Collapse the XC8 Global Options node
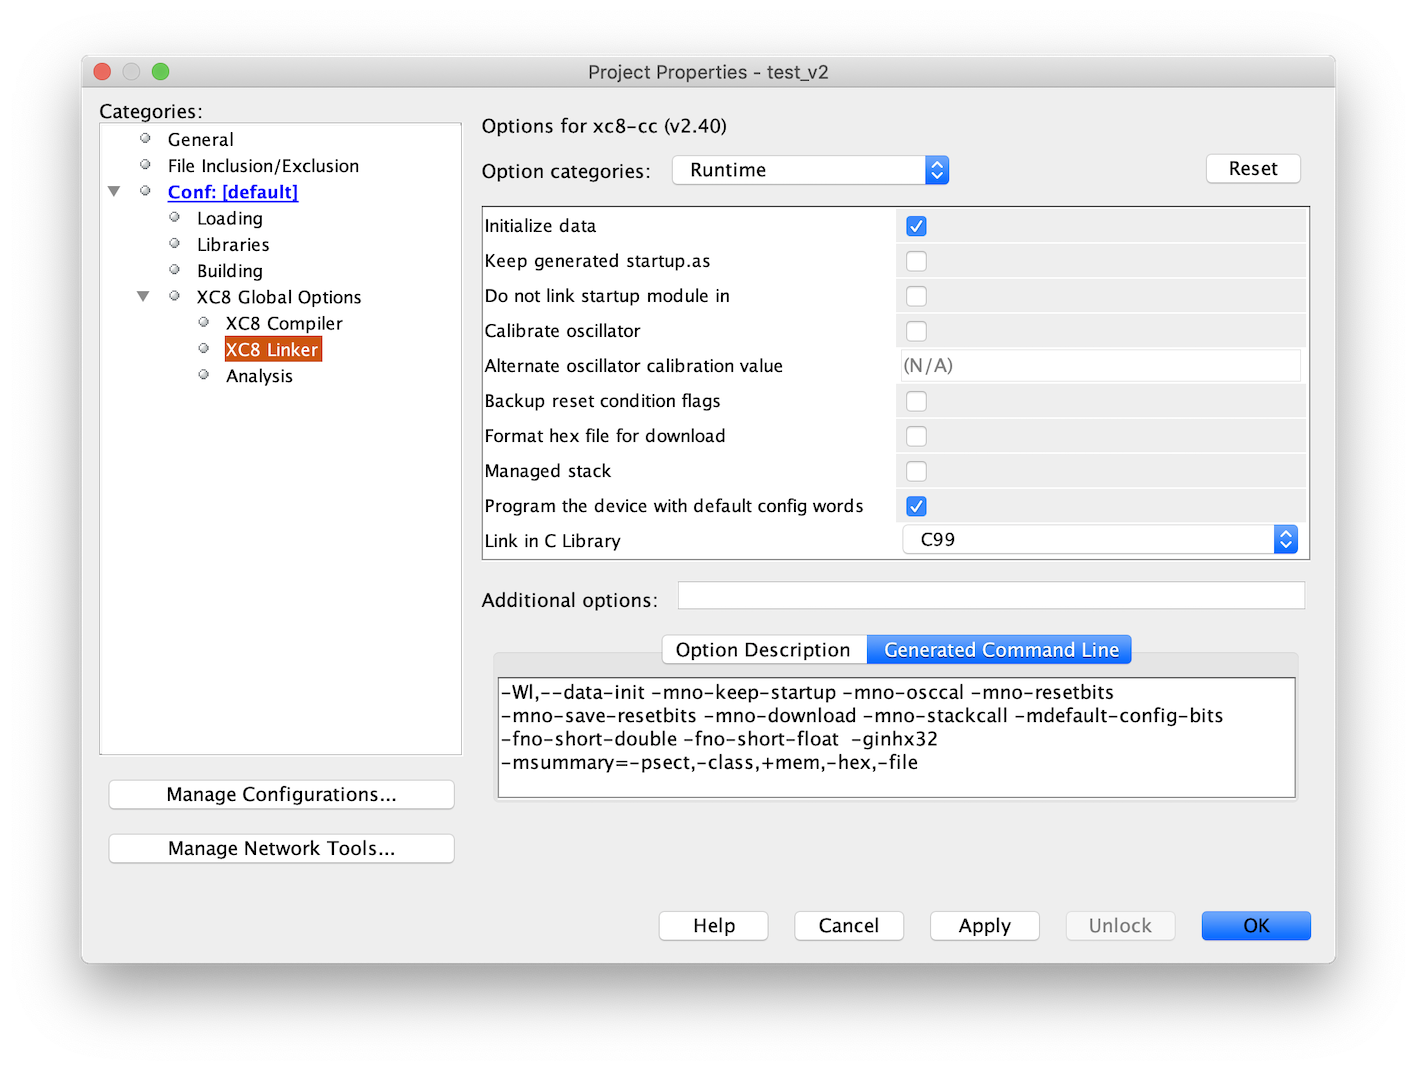The image size is (1417, 1071). [143, 296]
